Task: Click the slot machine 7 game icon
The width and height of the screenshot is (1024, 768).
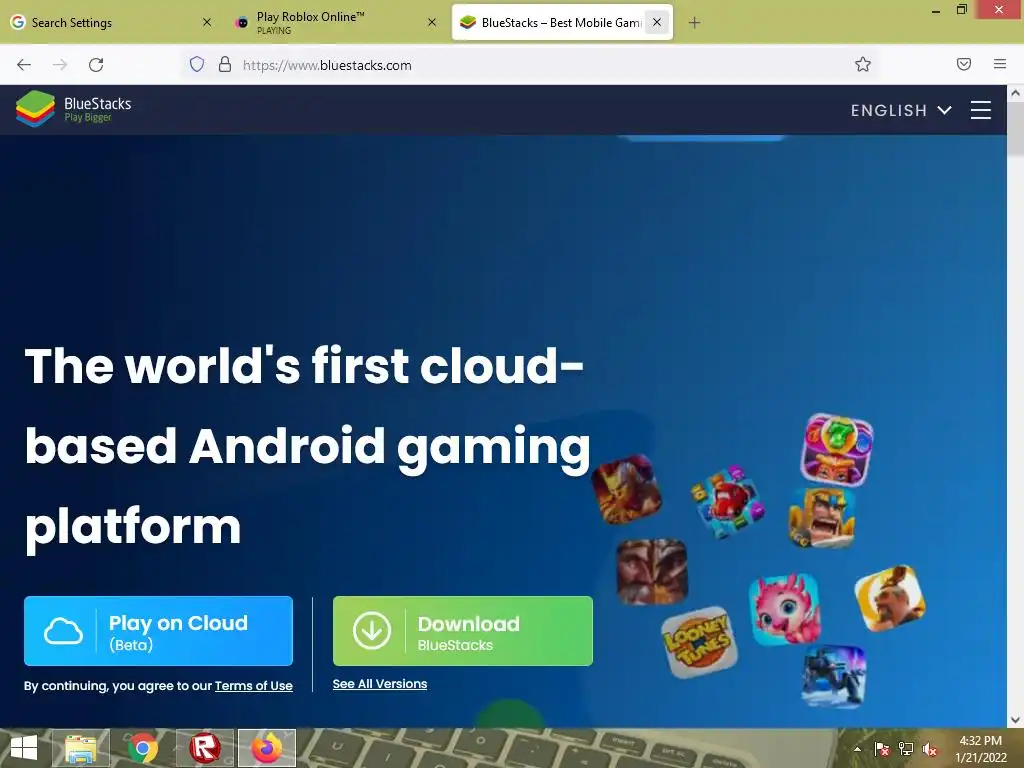Action: click(x=837, y=449)
